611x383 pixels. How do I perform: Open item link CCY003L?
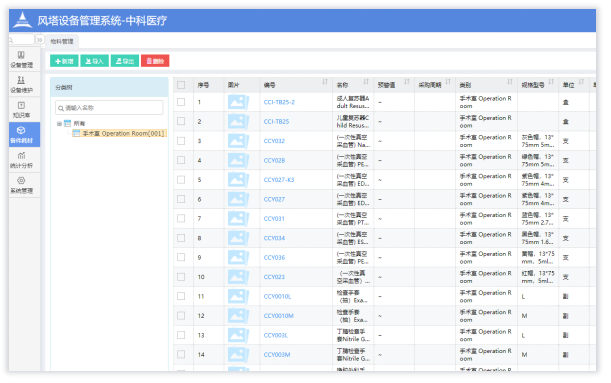(x=275, y=335)
